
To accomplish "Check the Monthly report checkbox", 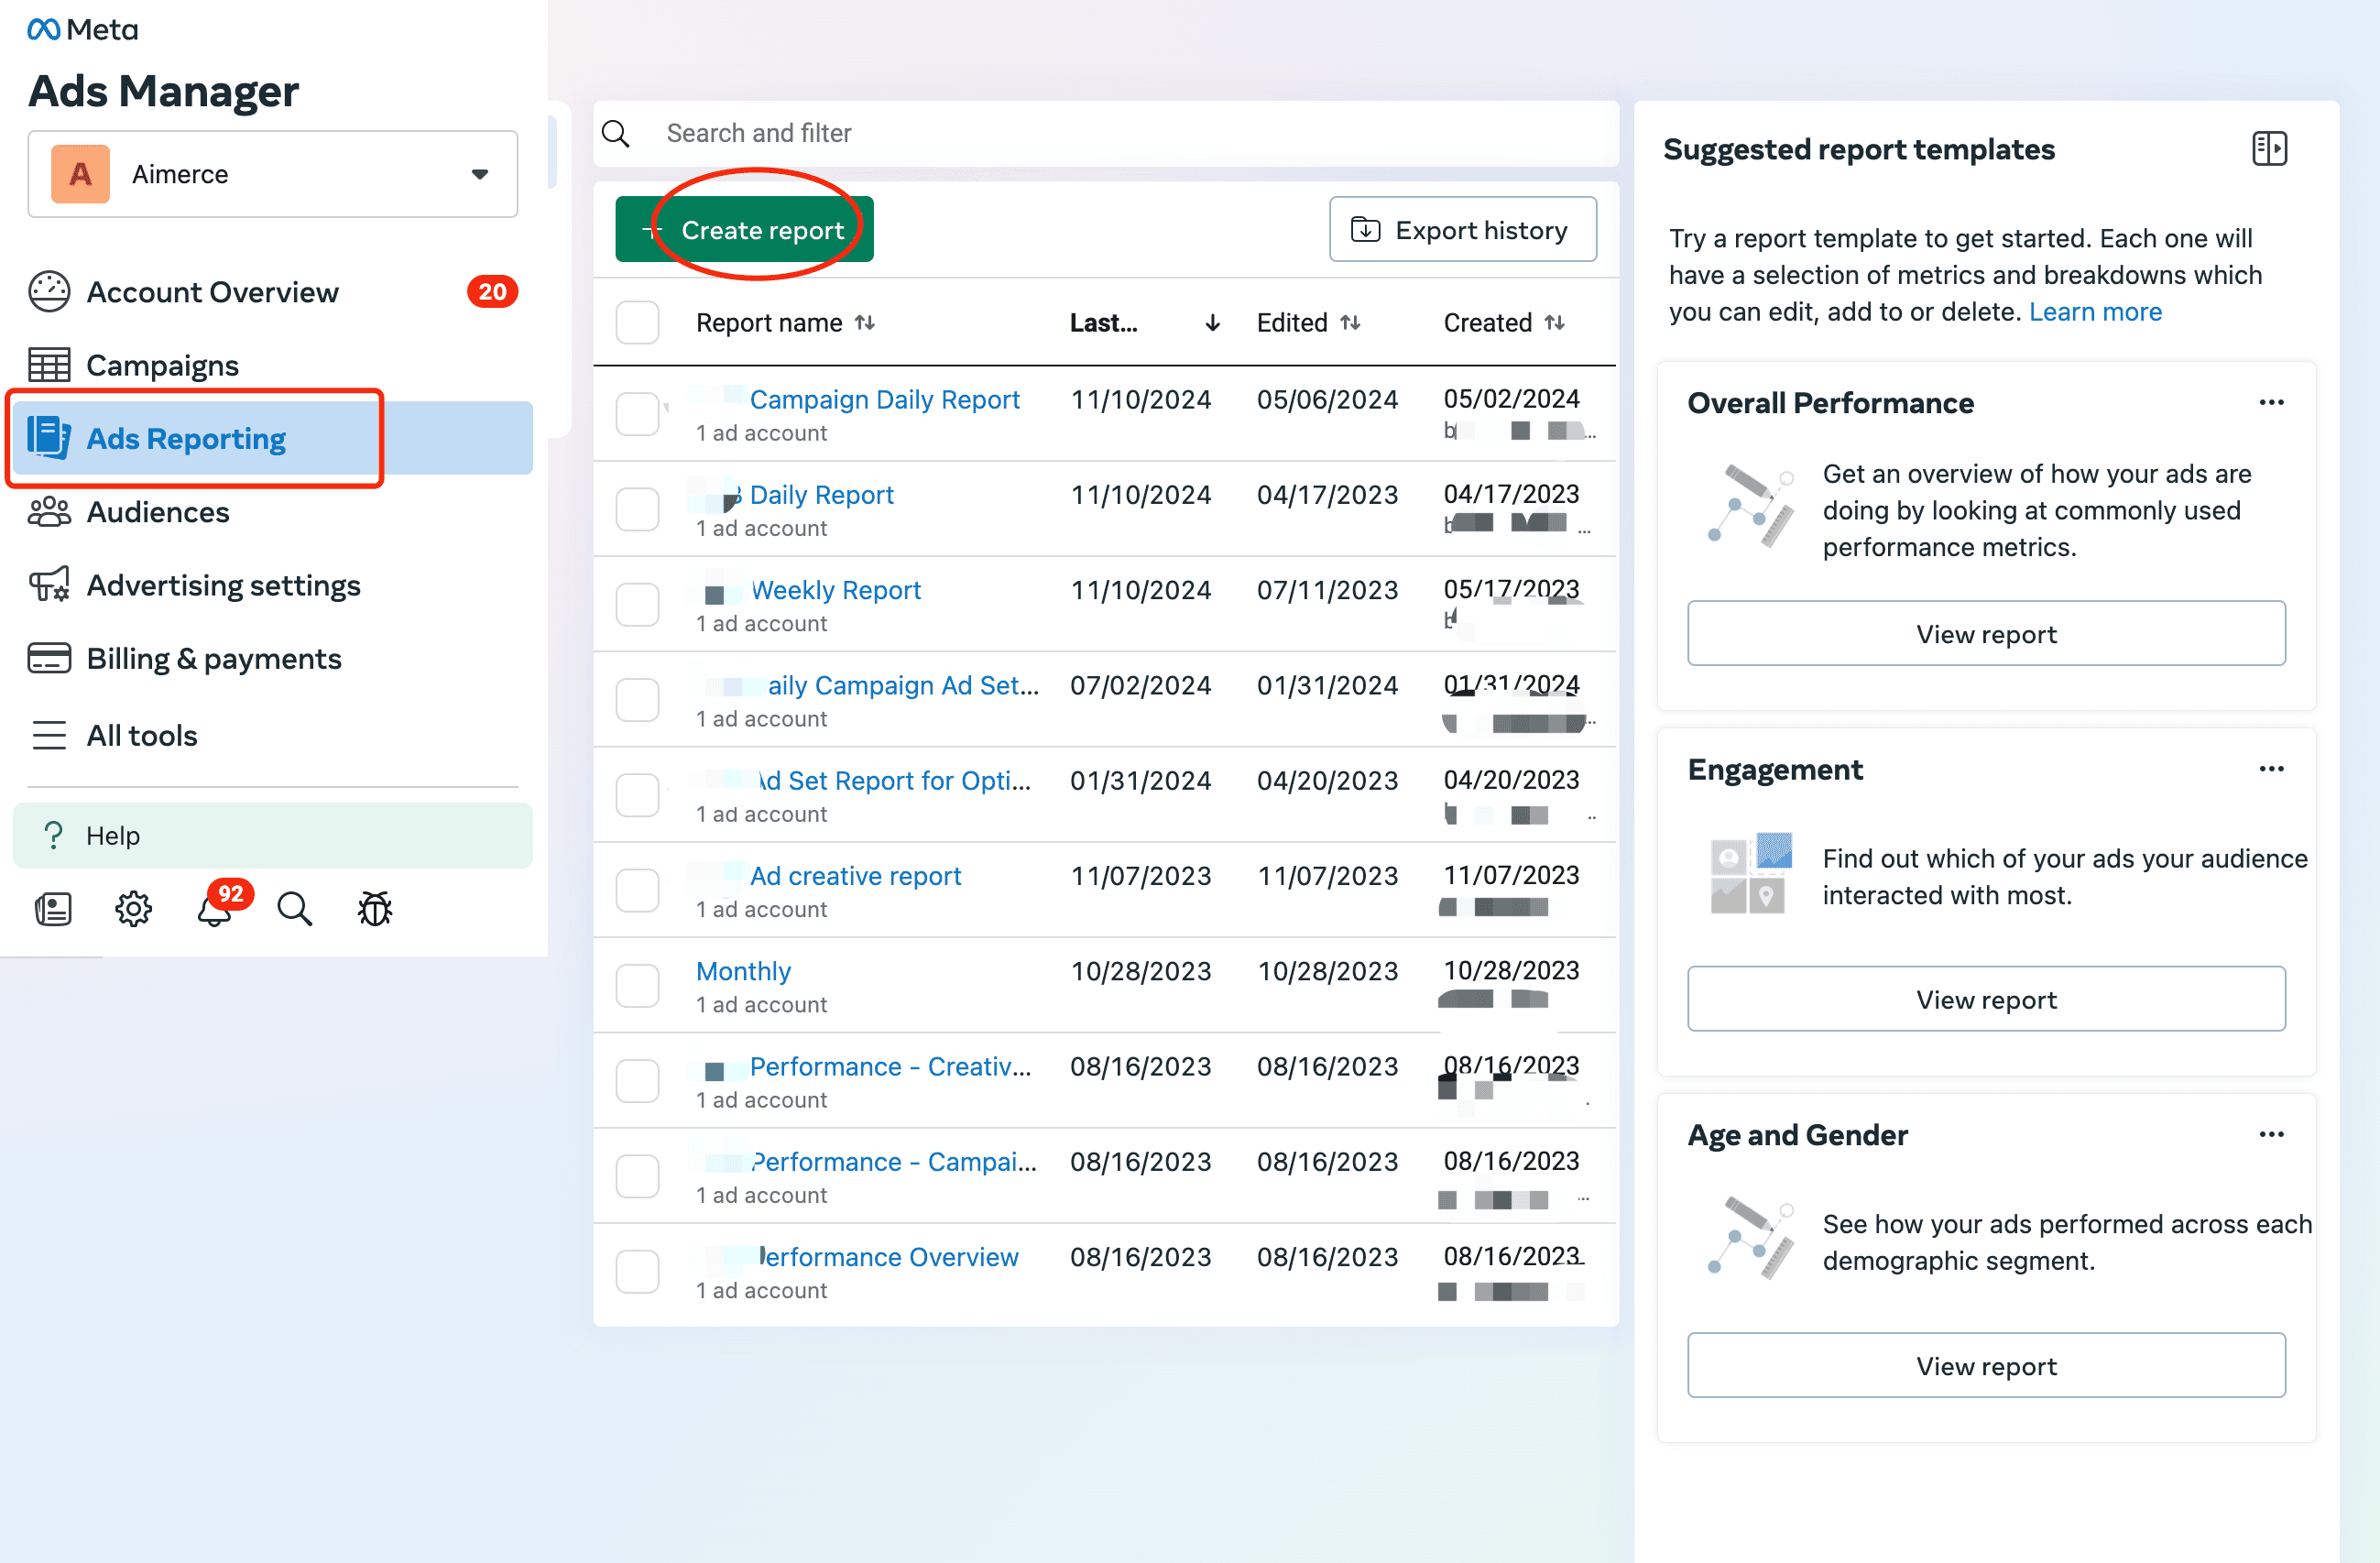I will 637,986.
